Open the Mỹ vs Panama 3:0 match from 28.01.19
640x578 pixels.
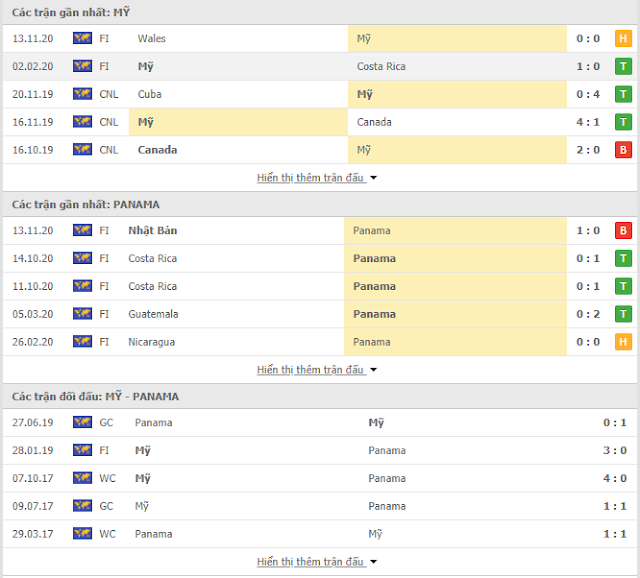point(320,450)
